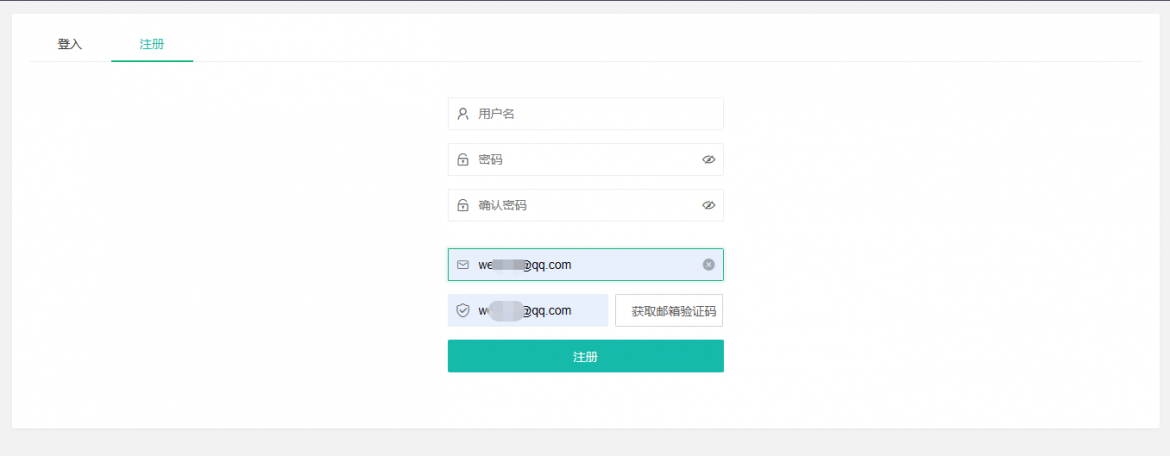Viewport: 1170px width, 456px height.
Task: Click the shield icon in verification field
Action: click(463, 310)
